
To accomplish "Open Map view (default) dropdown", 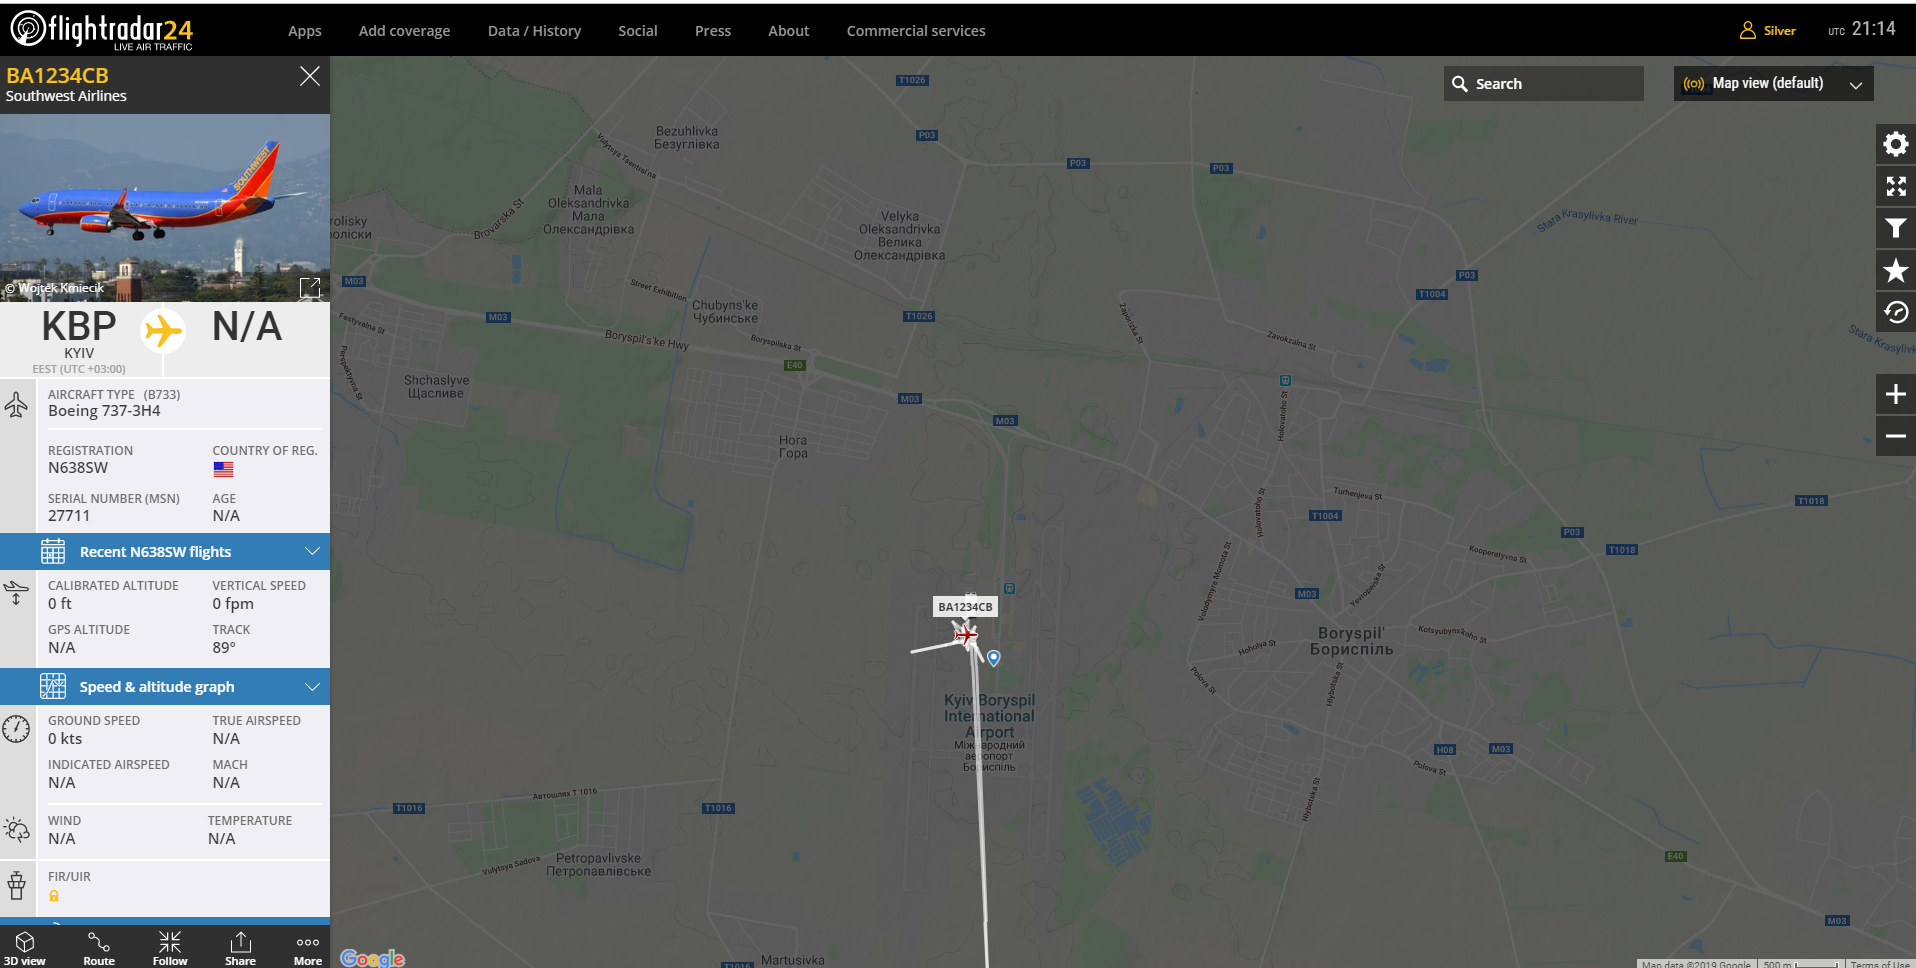I will pyautogui.click(x=1773, y=84).
